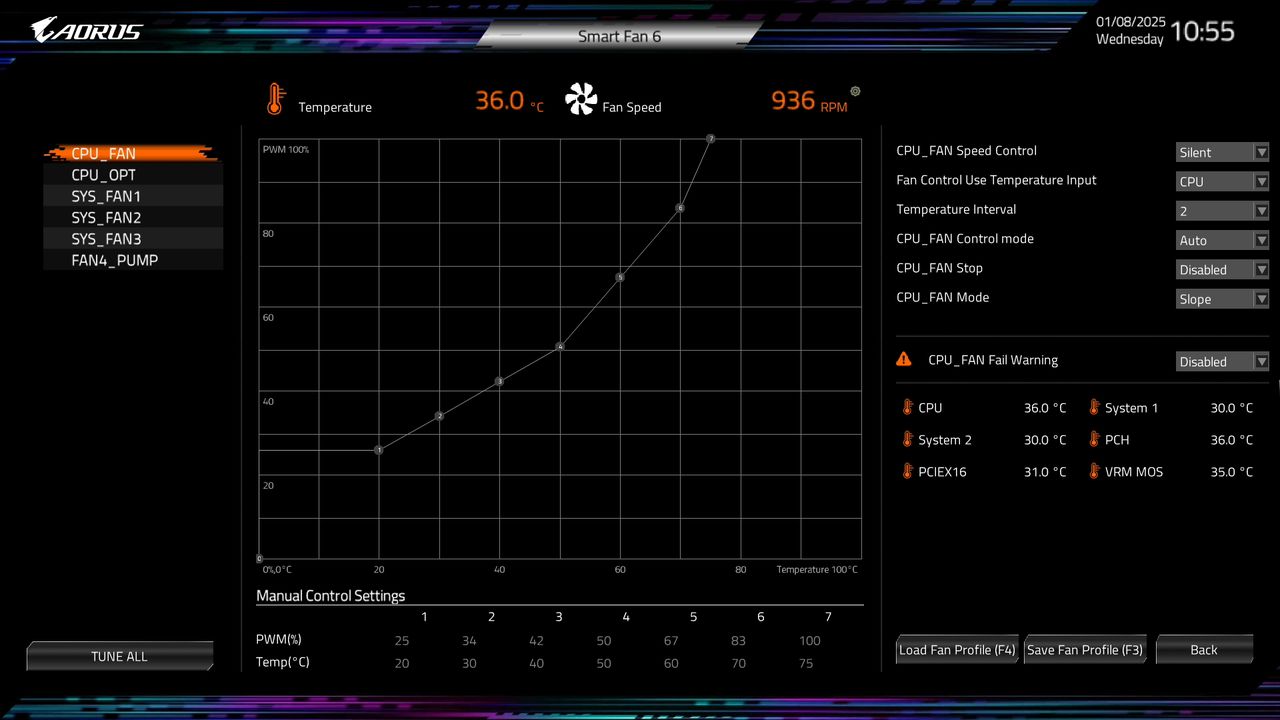Select SYS_FAN2 in the fan list
This screenshot has width=1280, height=720.
click(x=132, y=217)
